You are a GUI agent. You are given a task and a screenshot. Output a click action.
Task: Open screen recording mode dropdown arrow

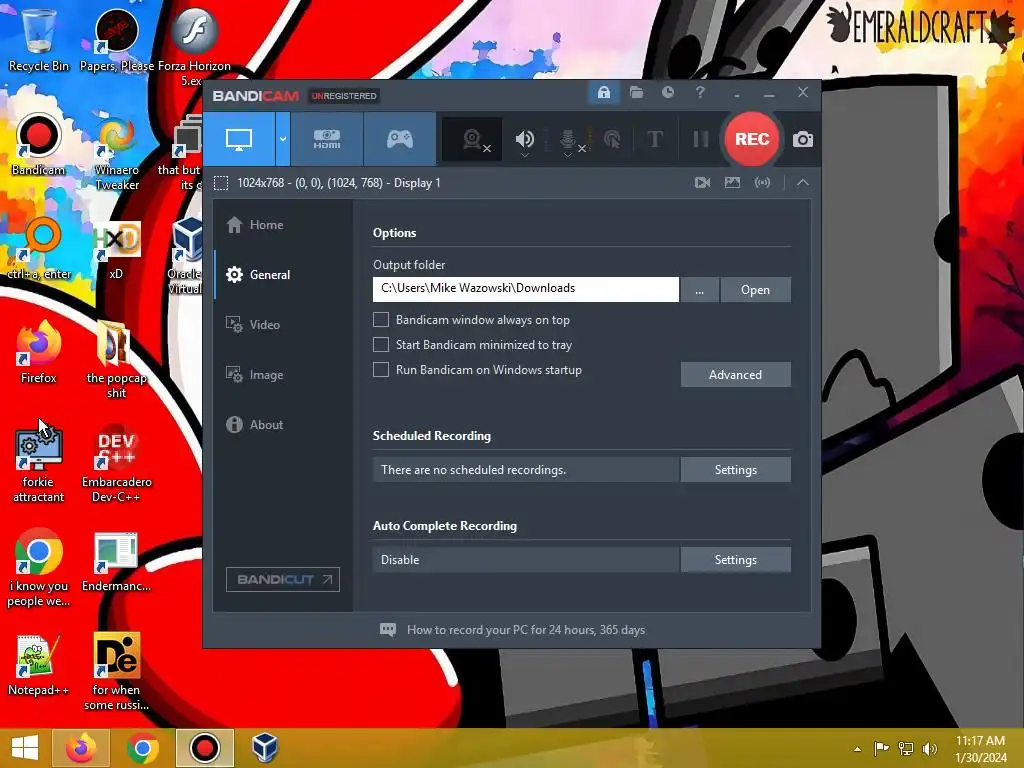coord(283,139)
